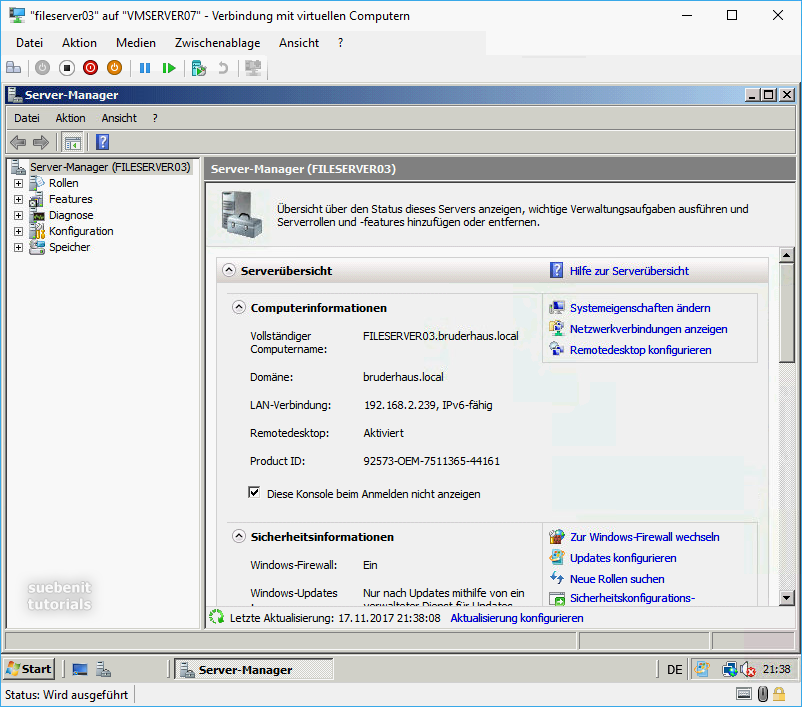Click the Product ID value '92573-OEM-7511365-44161'
The height and width of the screenshot is (707, 802).
click(432, 461)
